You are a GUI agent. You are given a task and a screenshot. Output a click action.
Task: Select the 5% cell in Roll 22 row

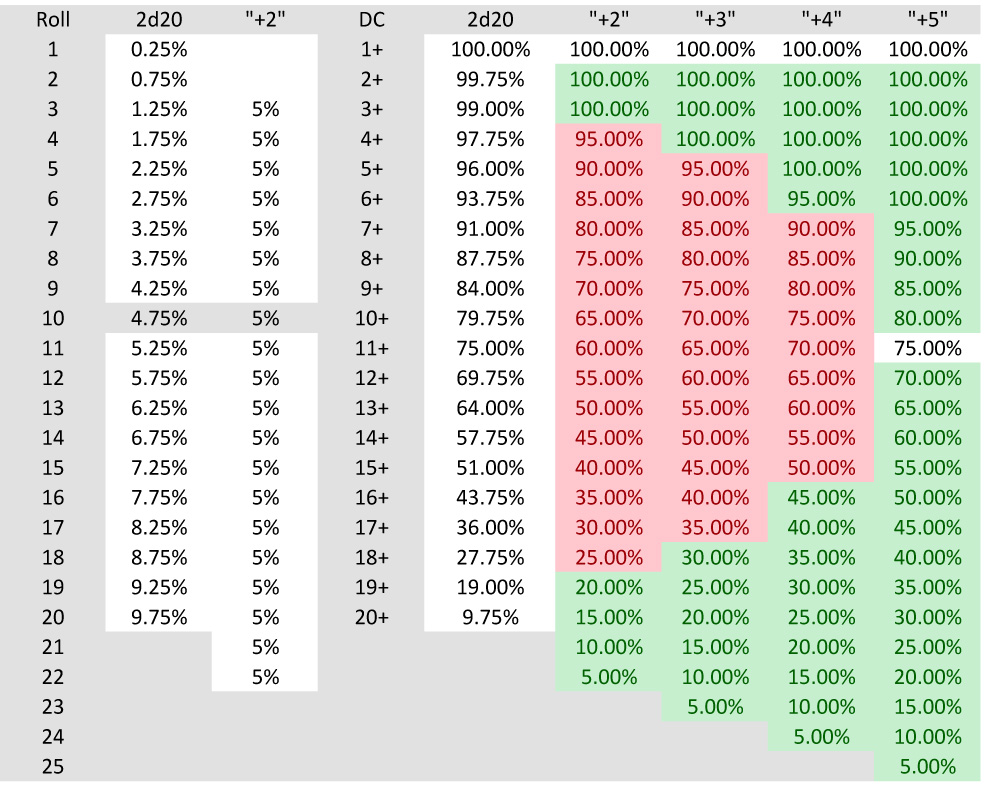pos(265,677)
